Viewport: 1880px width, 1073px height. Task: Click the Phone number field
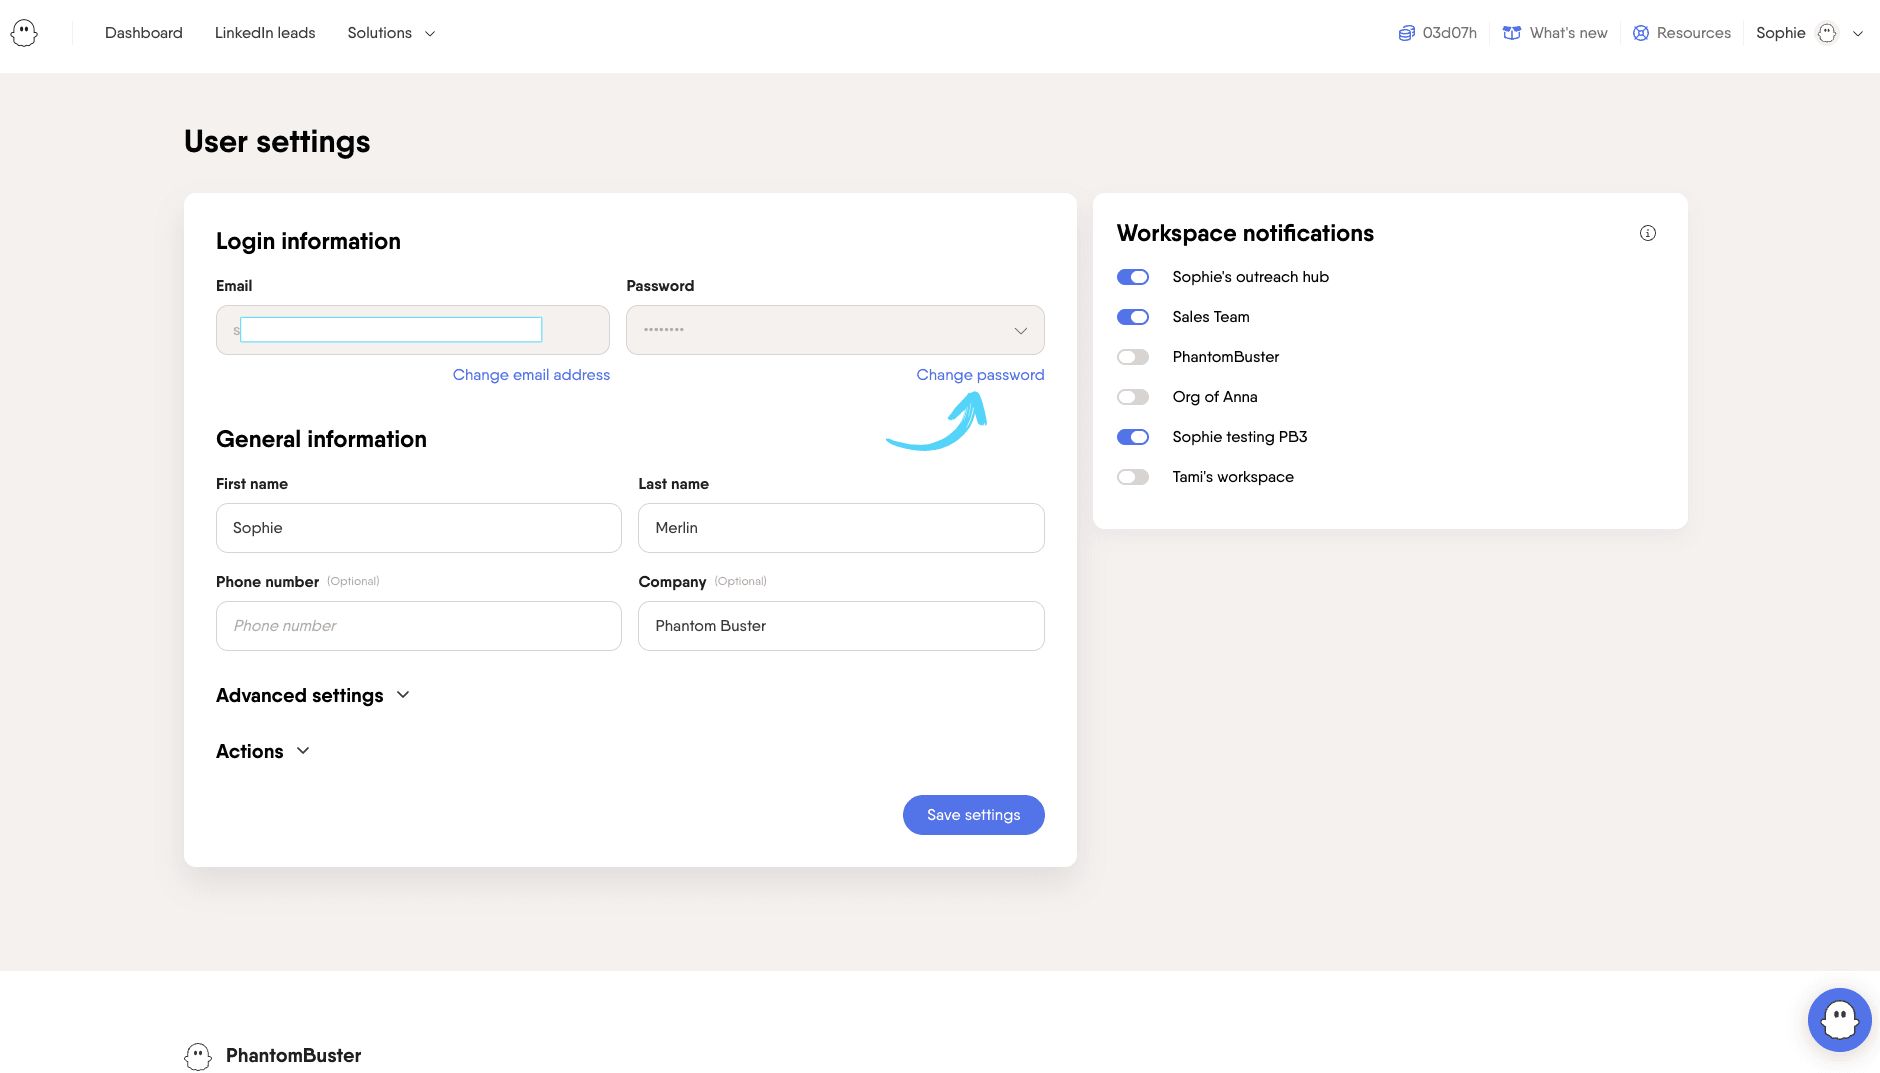(419, 626)
